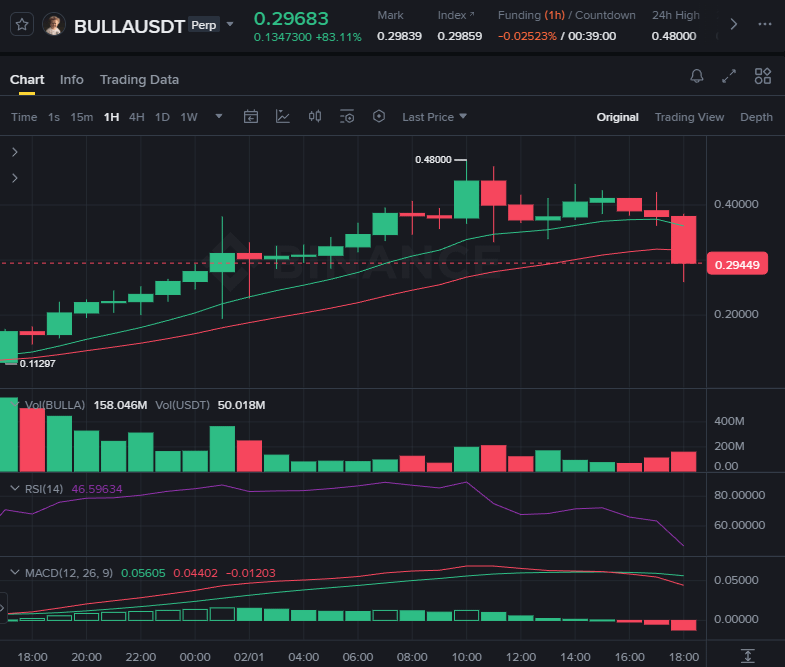Screen dimensions: 785x667
Task: Open the more intervals dropdown arrow
Action: tap(219, 116)
